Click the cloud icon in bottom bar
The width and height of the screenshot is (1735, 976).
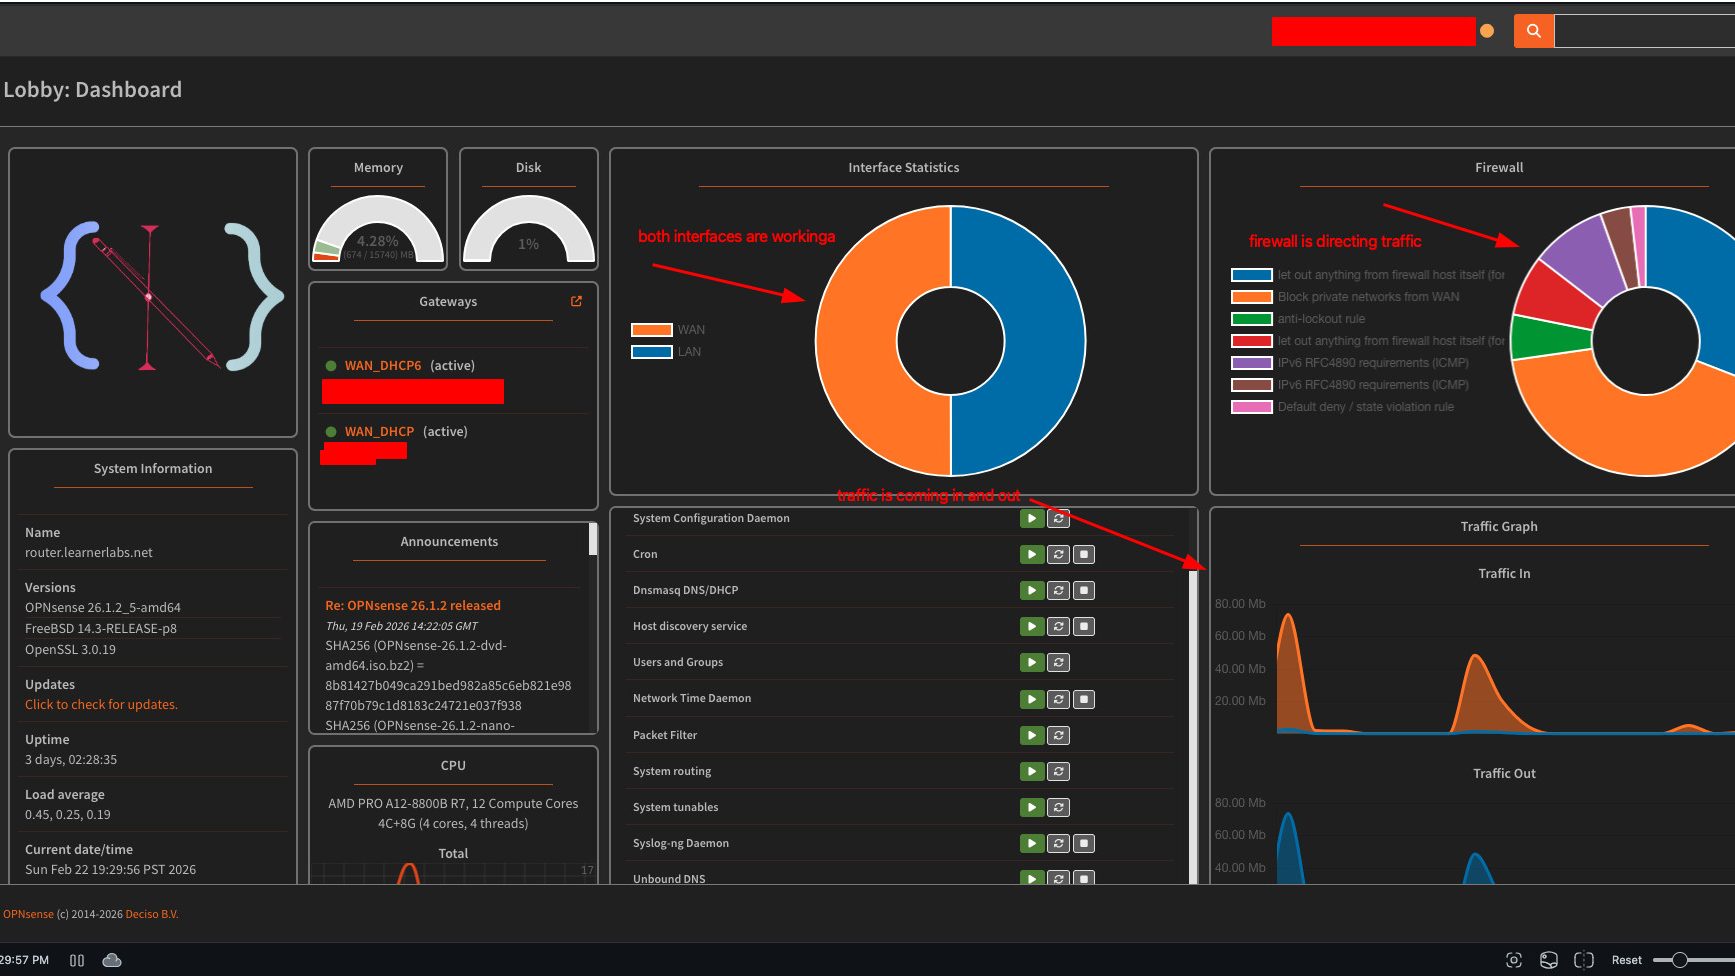(112, 960)
